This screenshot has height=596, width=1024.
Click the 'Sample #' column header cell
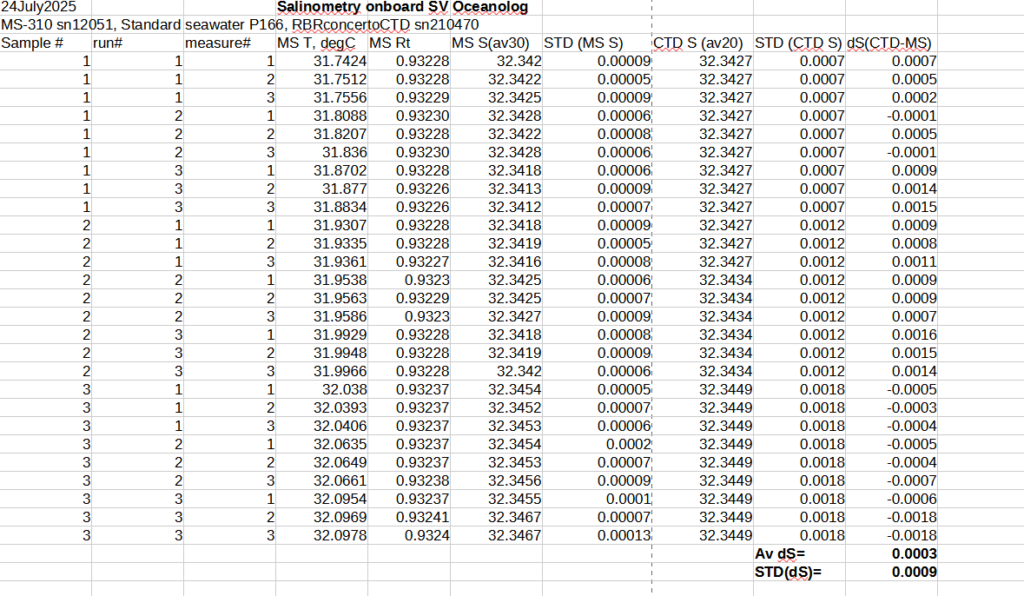pos(32,43)
